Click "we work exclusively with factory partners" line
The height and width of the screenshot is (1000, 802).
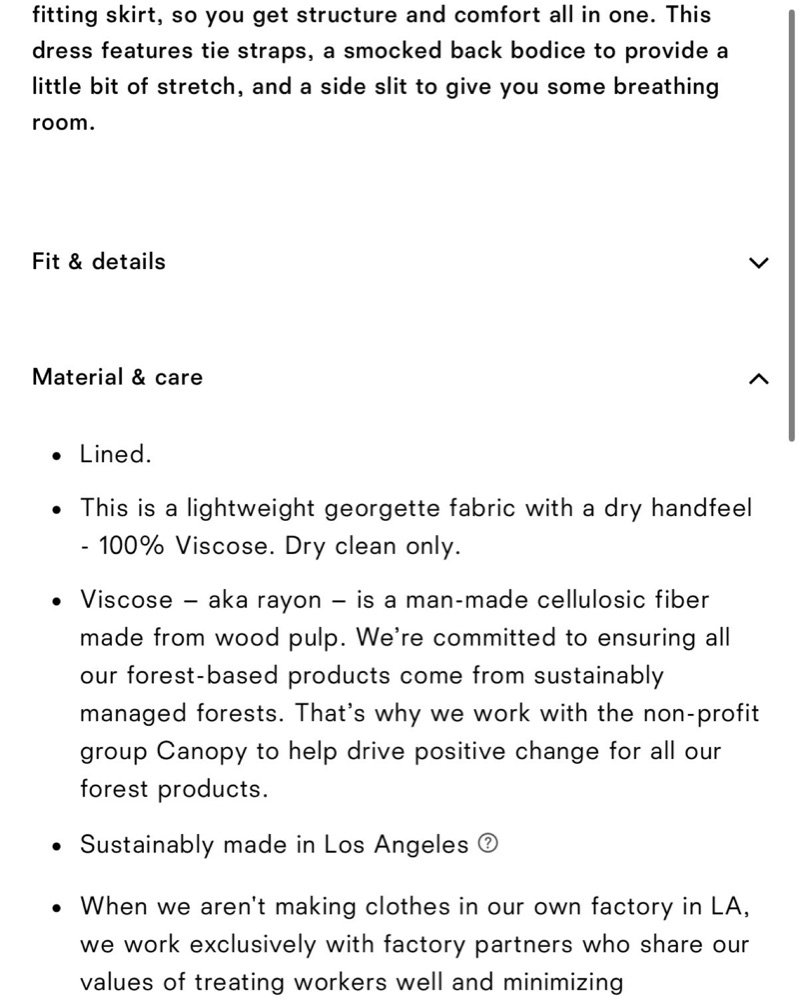[x=414, y=945]
